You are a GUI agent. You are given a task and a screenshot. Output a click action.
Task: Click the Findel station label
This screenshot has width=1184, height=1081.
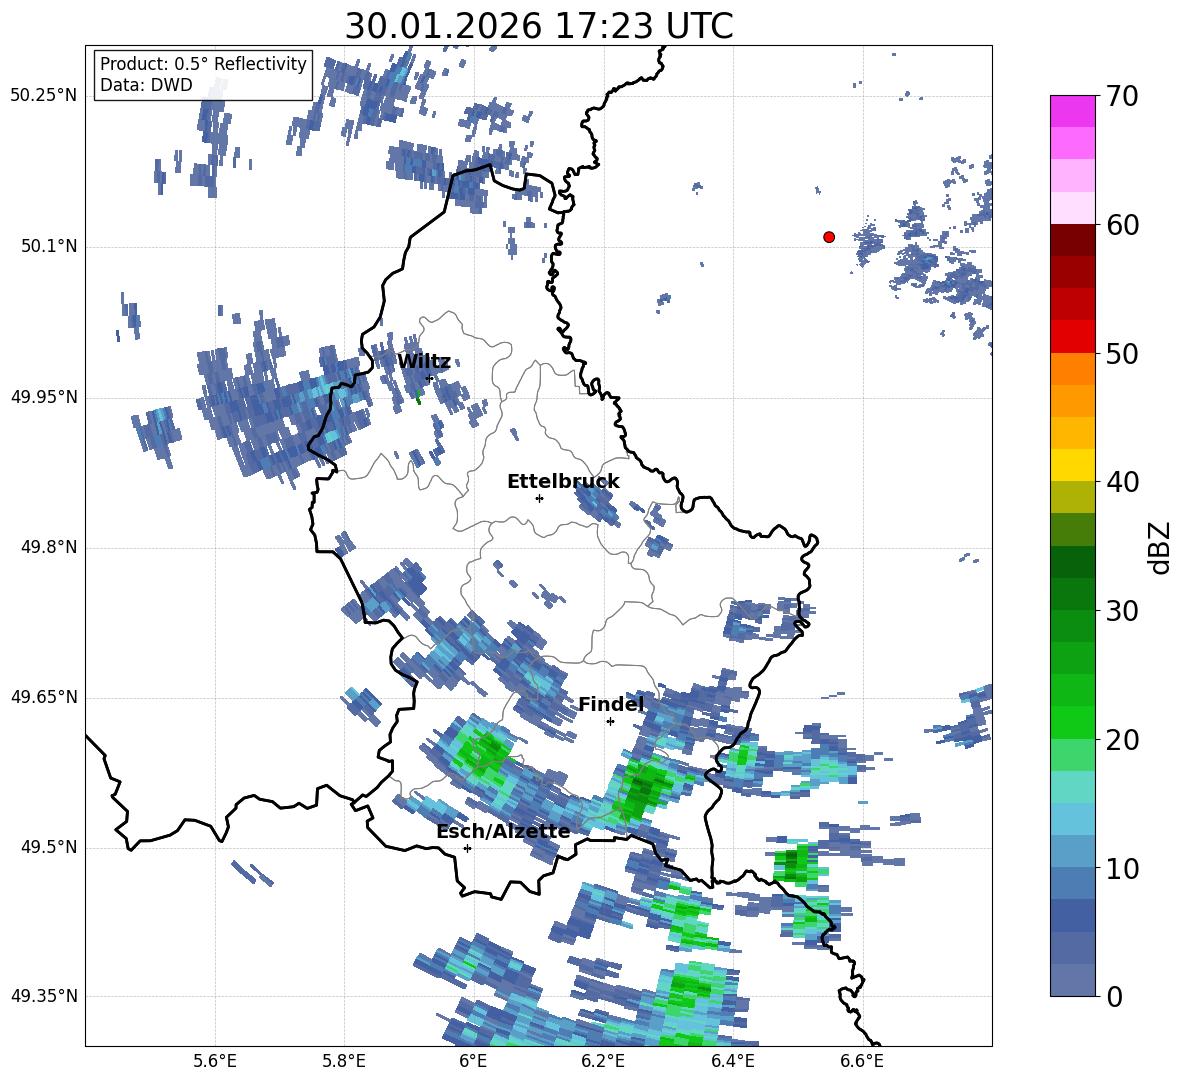pos(611,704)
